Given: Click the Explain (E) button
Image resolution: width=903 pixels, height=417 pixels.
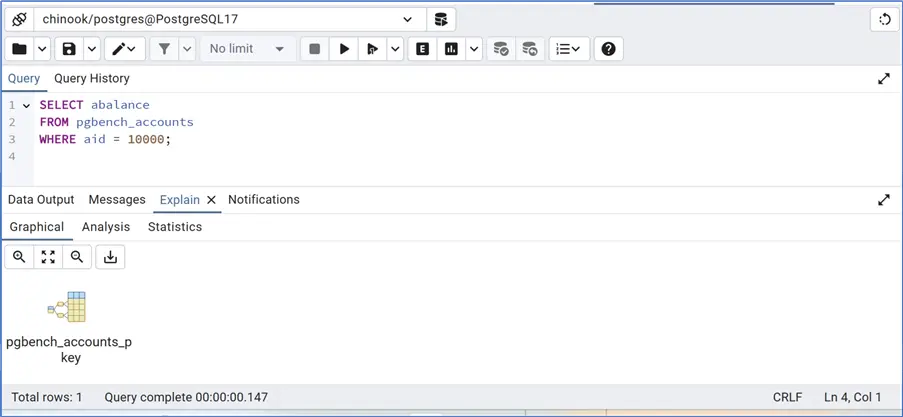Looking at the screenshot, I should [423, 49].
